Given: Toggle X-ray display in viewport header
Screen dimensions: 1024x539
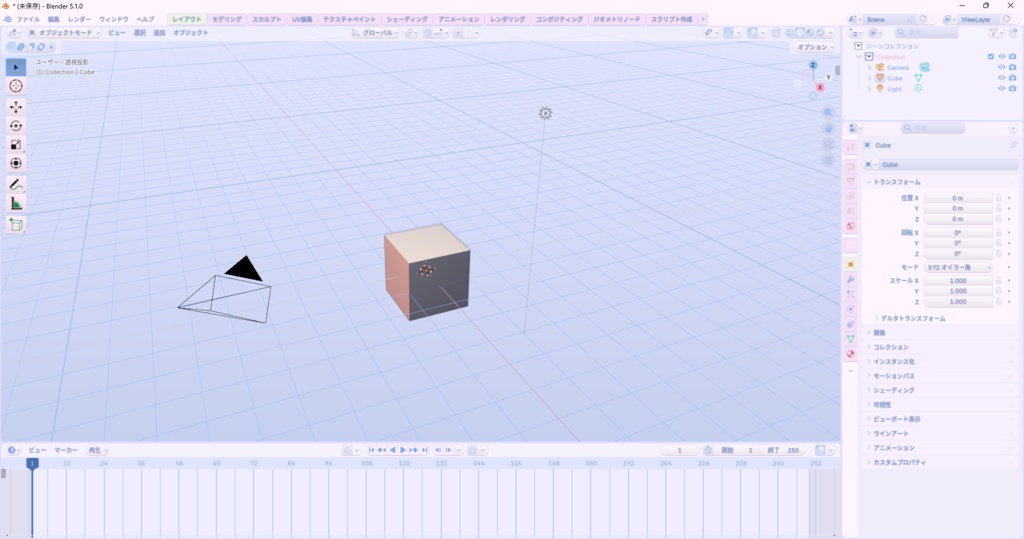Looking at the screenshot, I should pos(776,33).
